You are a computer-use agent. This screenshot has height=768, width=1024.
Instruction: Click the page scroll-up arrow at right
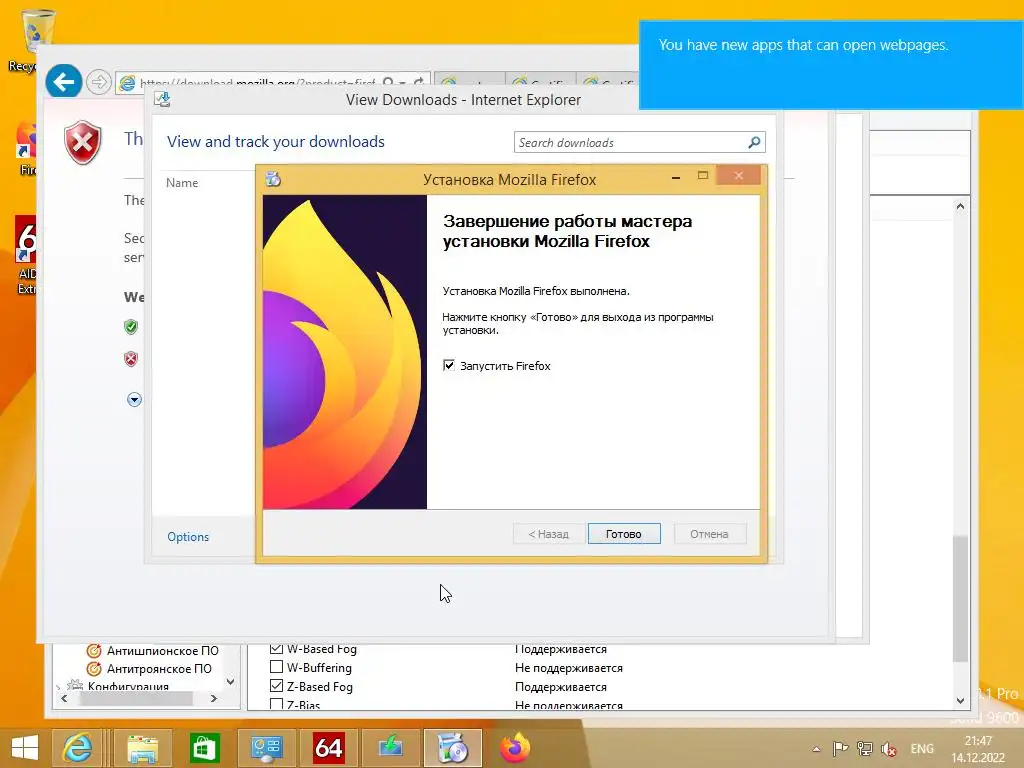point(960,206)
